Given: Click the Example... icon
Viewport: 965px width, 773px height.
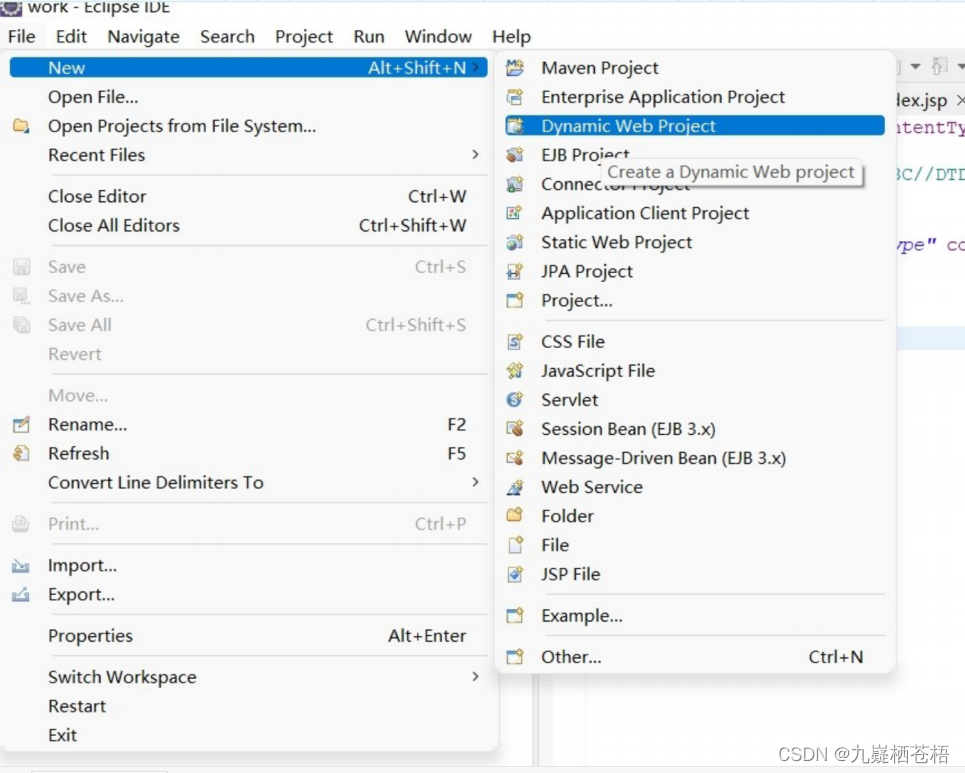Looking at the screenshot, I should [515, 615].
